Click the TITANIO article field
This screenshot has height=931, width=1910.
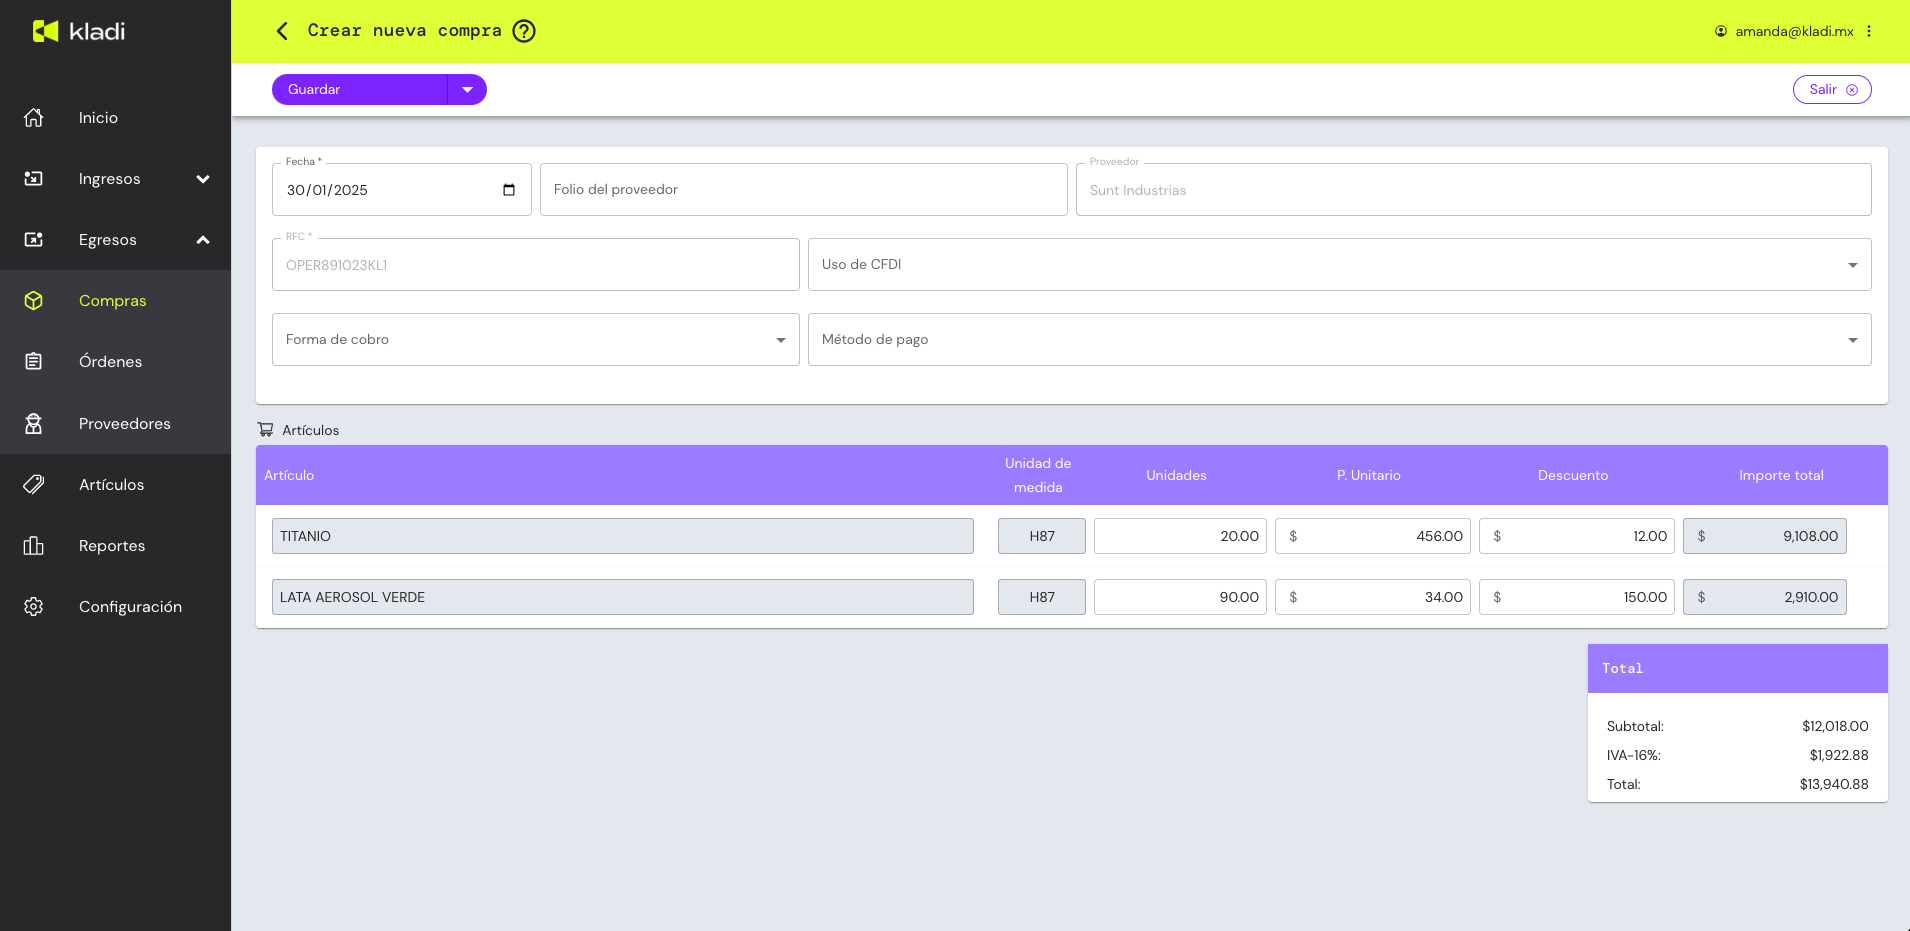point(622,536)
